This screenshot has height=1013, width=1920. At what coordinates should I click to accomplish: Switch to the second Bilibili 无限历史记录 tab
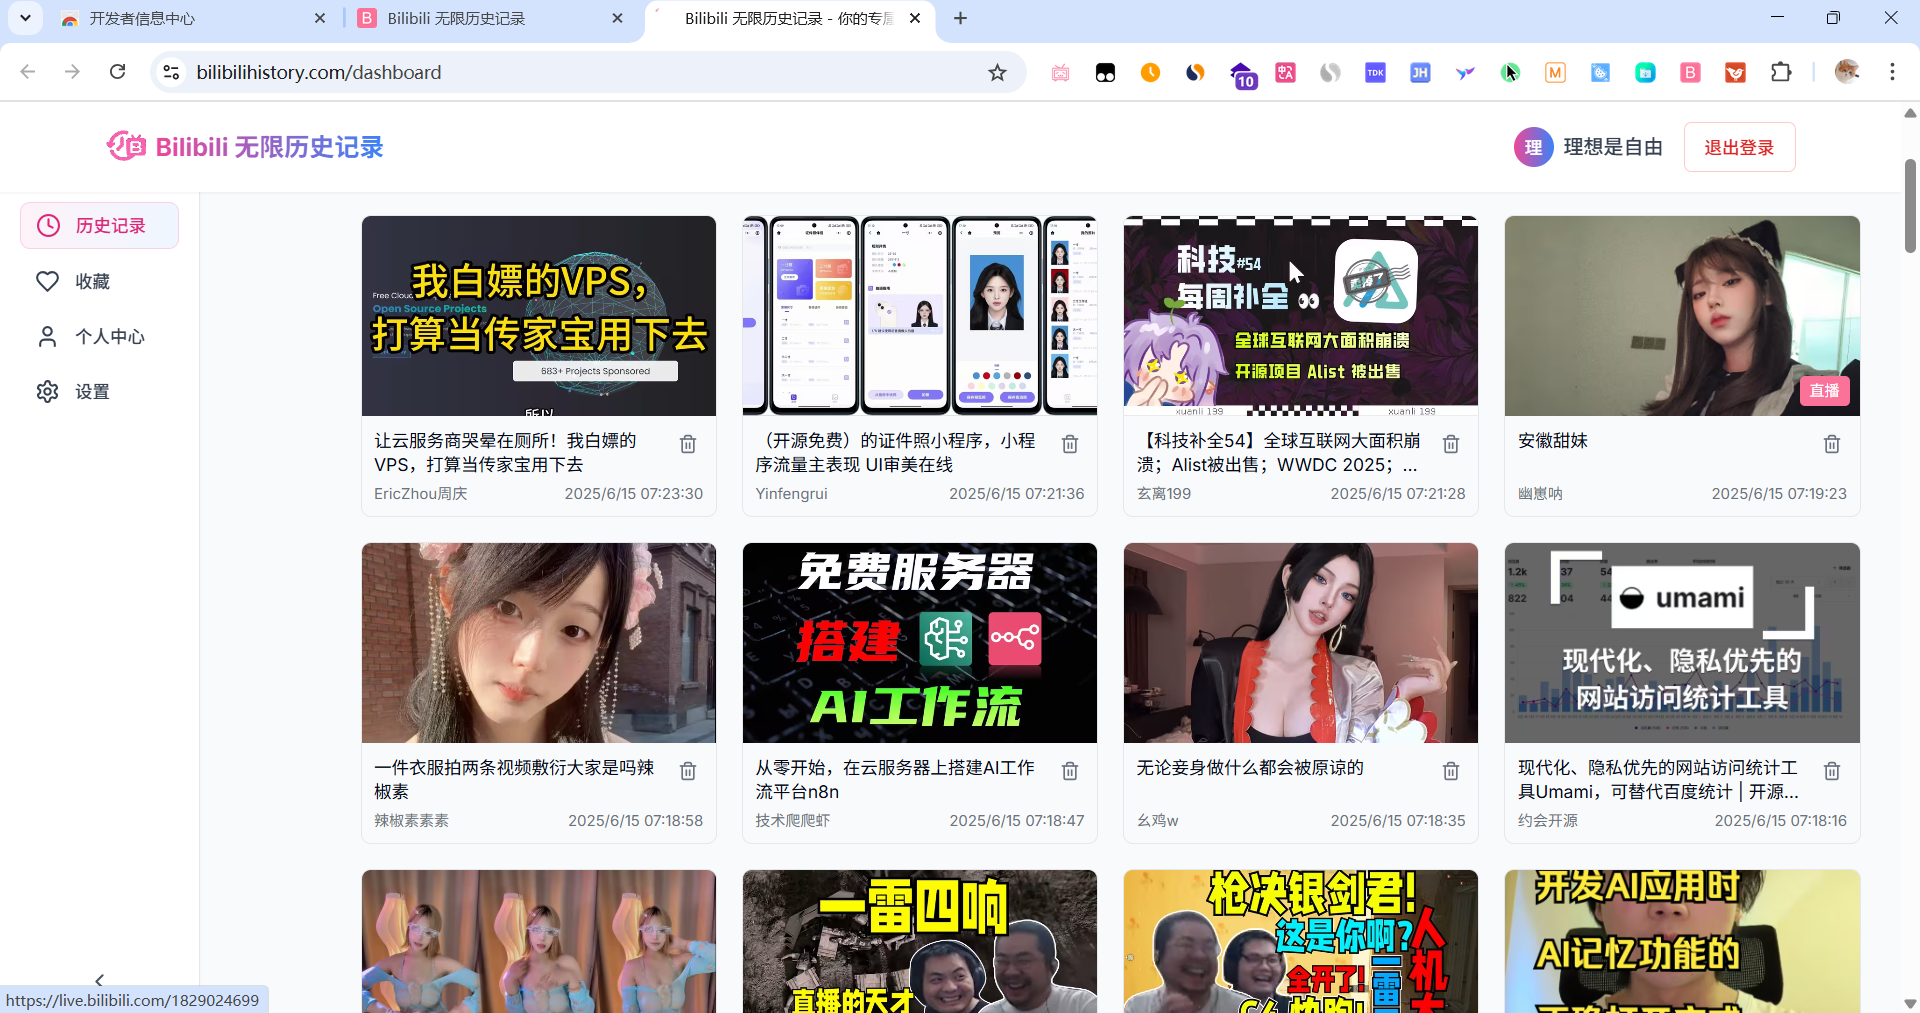(490, 18)
